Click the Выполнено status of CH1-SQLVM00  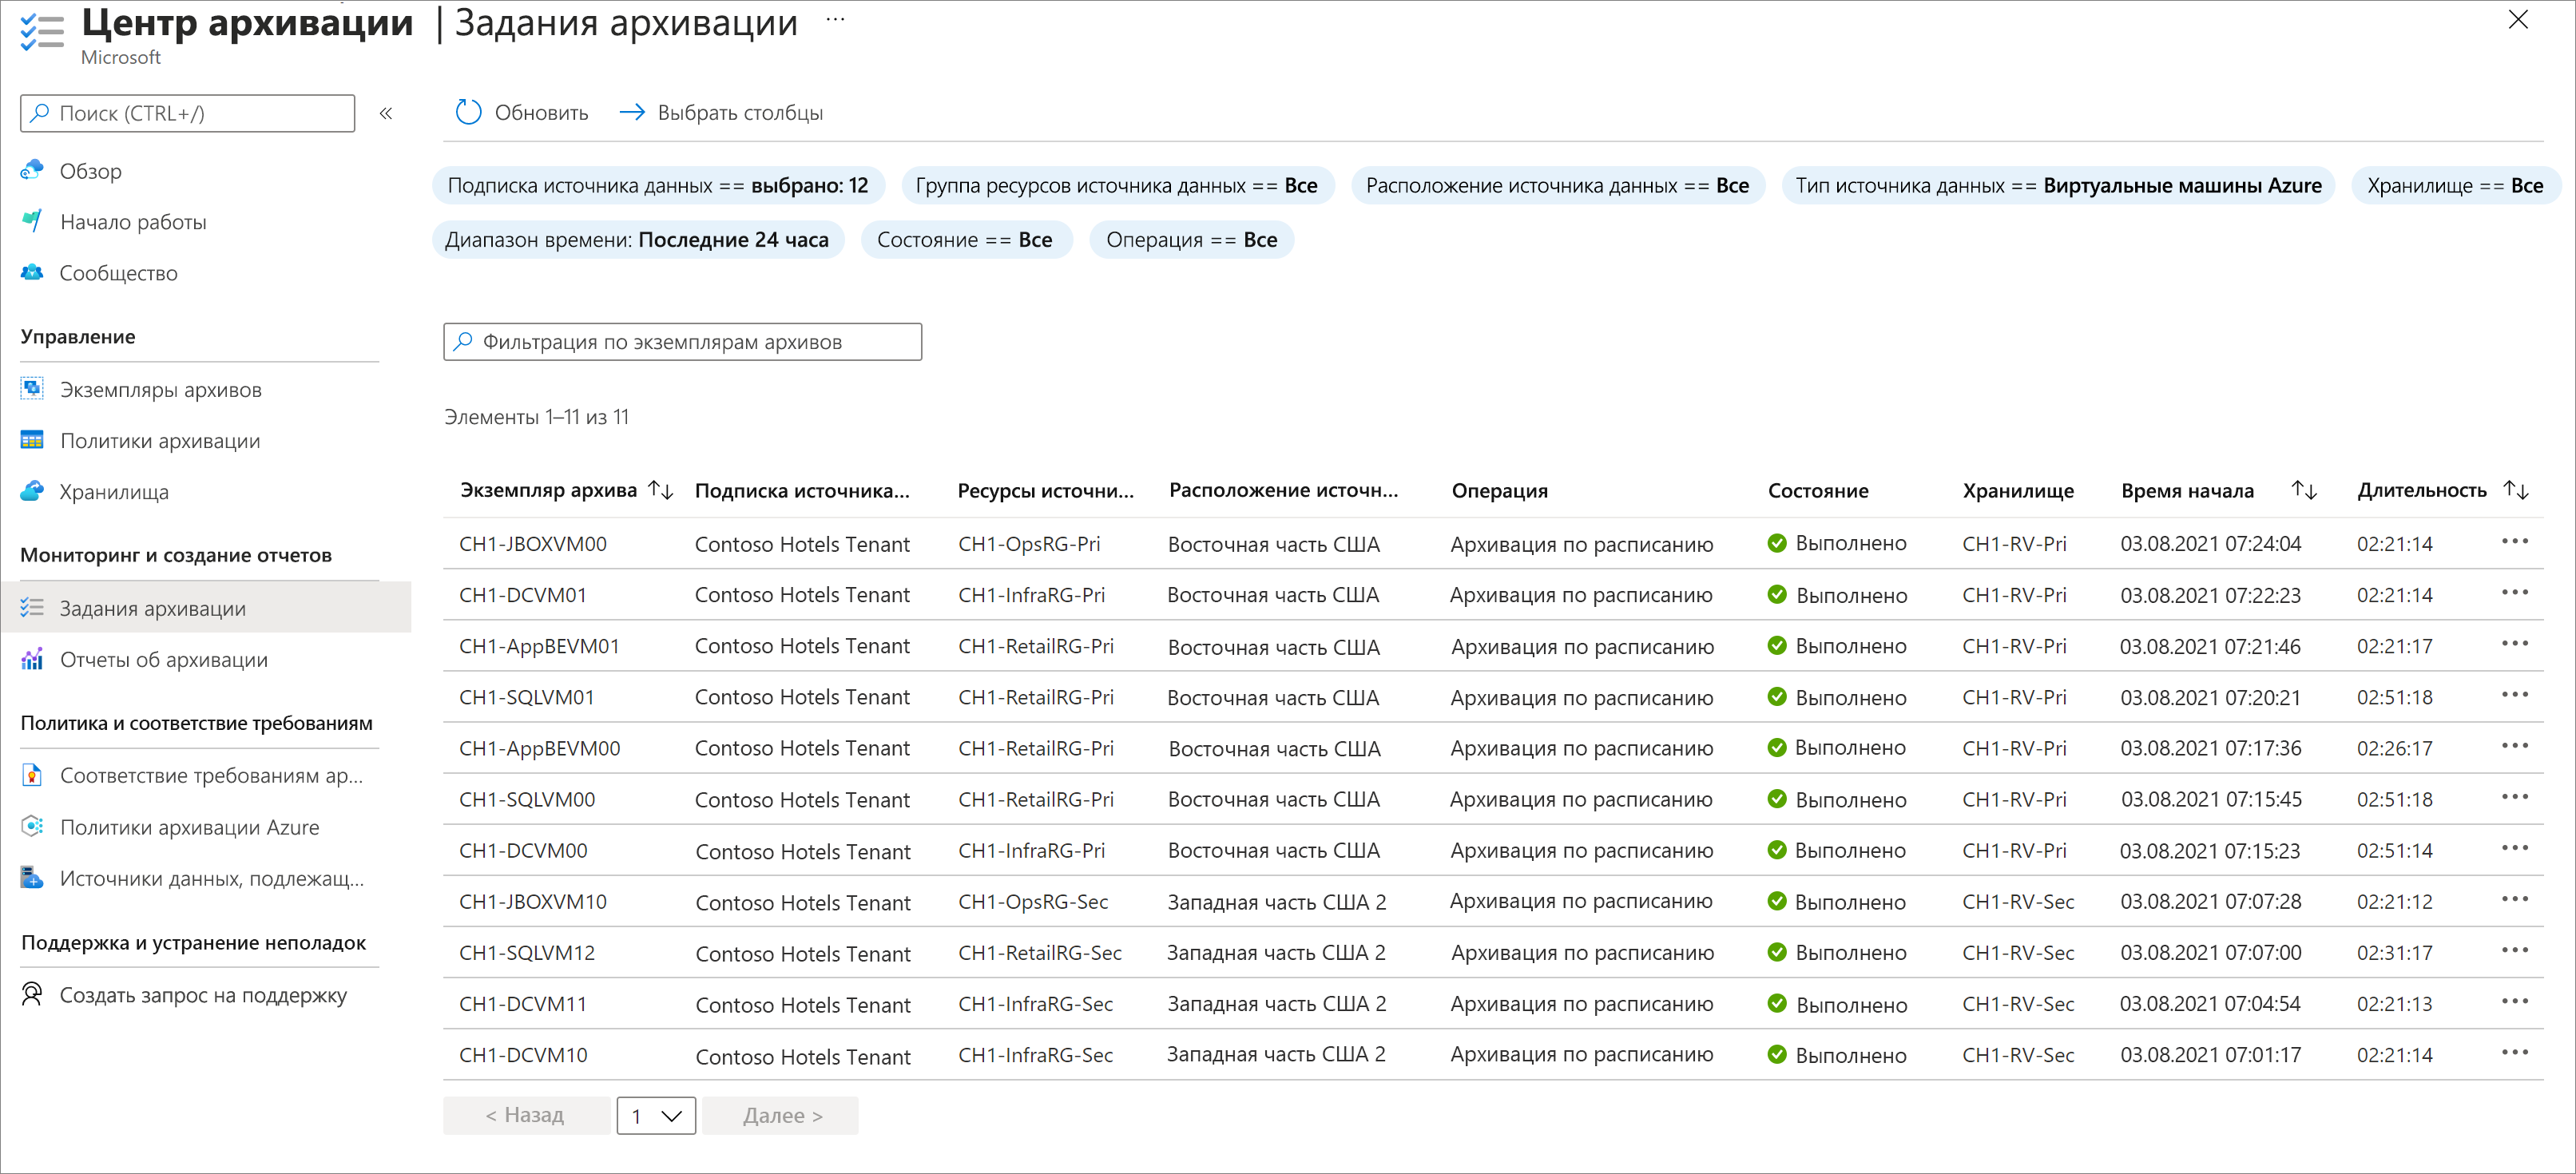point(1838,799)
